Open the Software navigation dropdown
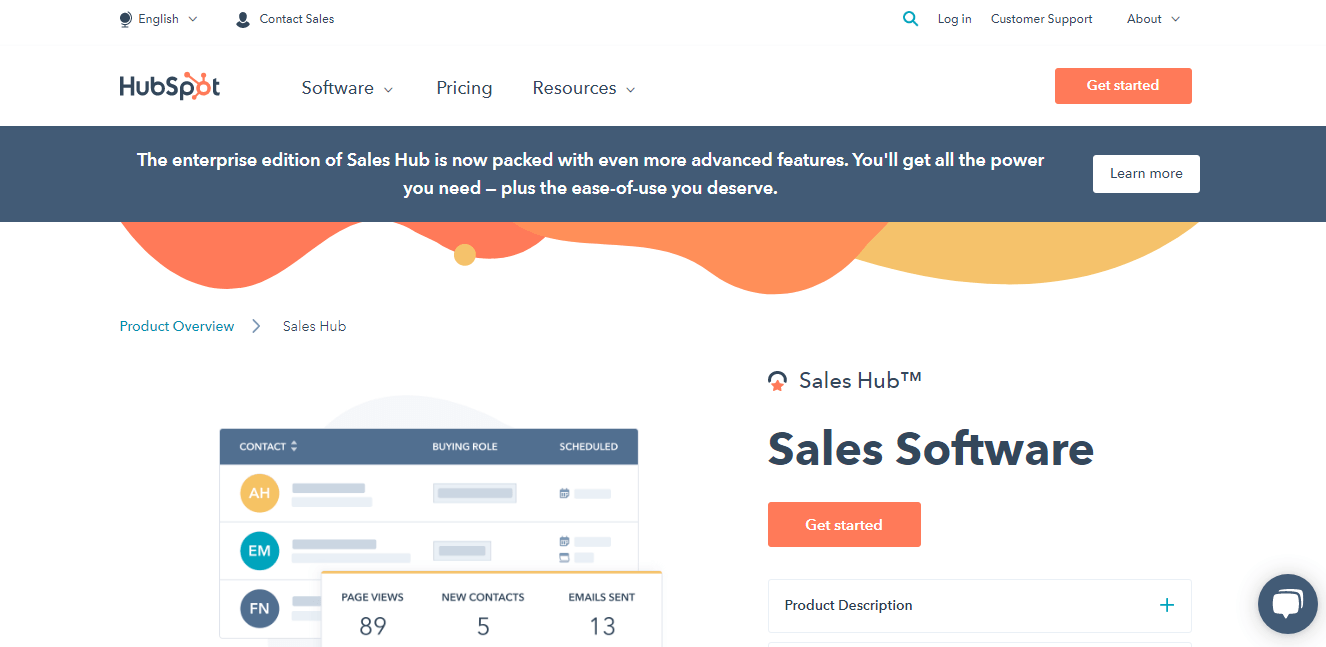 tap(347, 88)
